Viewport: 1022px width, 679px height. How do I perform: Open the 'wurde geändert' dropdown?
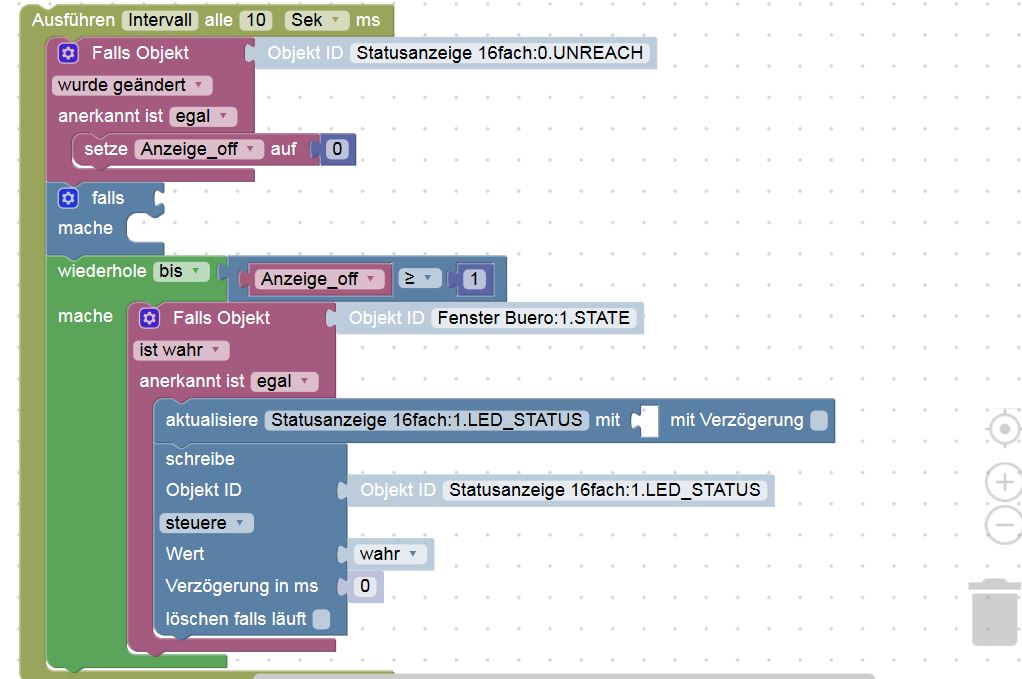pyautogui.click(x=132, y=85)
